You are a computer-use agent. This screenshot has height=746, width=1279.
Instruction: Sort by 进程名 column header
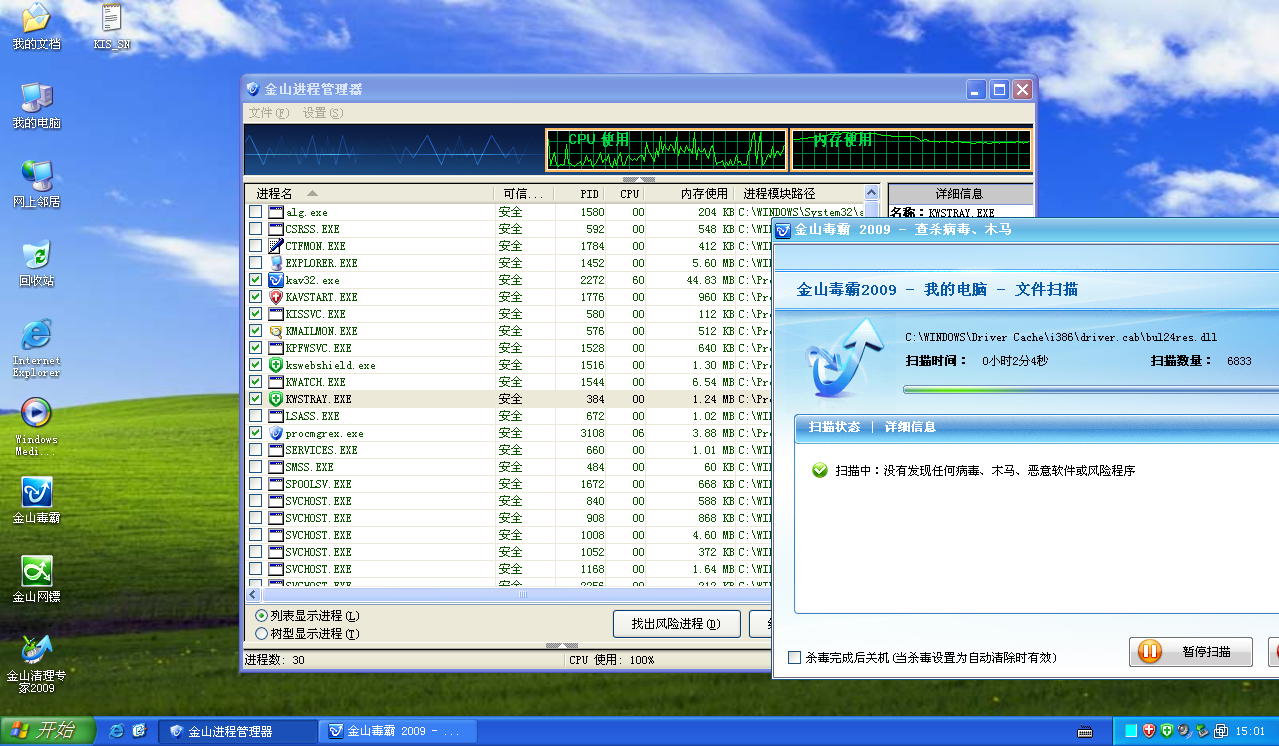tap(369, 194)
